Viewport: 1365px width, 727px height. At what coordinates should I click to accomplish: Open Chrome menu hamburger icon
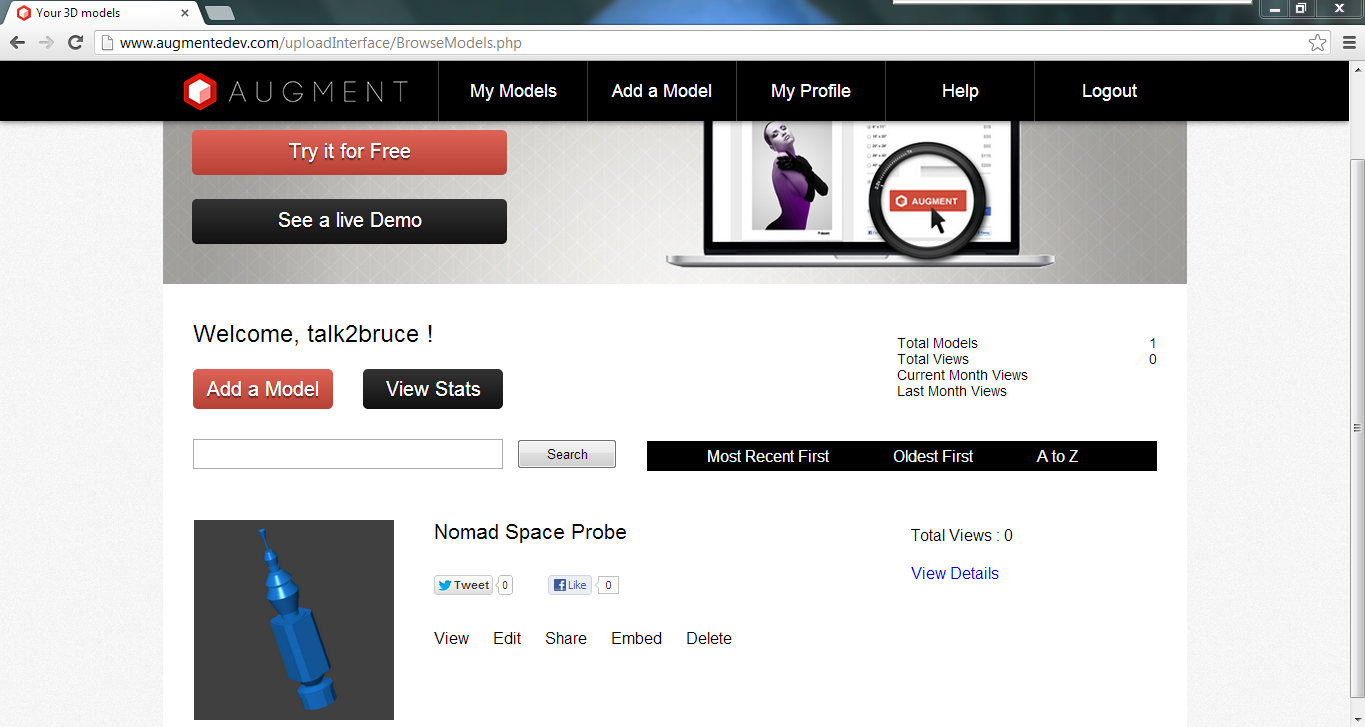pos(1348,43)
